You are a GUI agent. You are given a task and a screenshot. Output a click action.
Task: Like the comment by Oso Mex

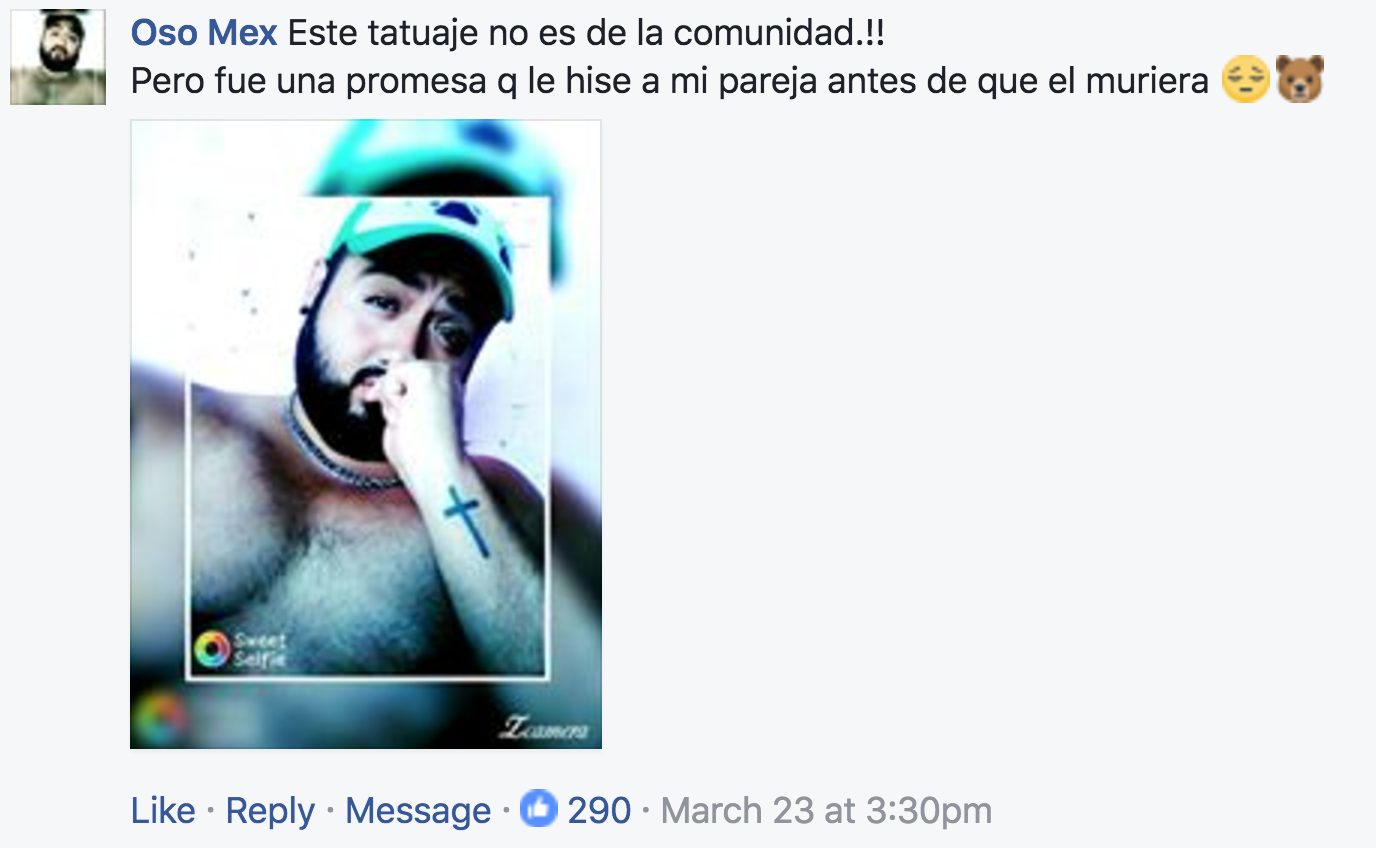pyautogui.click(x=163, y=810)
